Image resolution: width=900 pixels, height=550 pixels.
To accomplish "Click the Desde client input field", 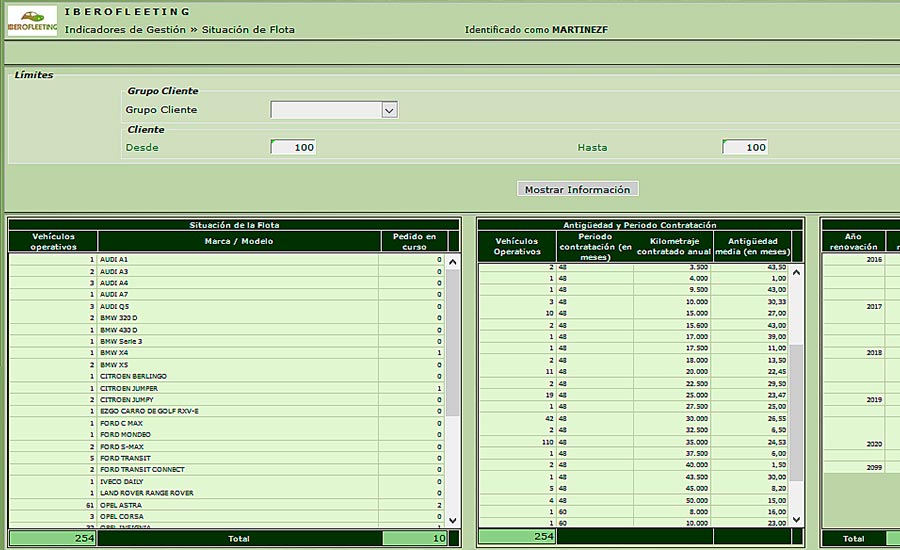I will [x=293, y=147].
